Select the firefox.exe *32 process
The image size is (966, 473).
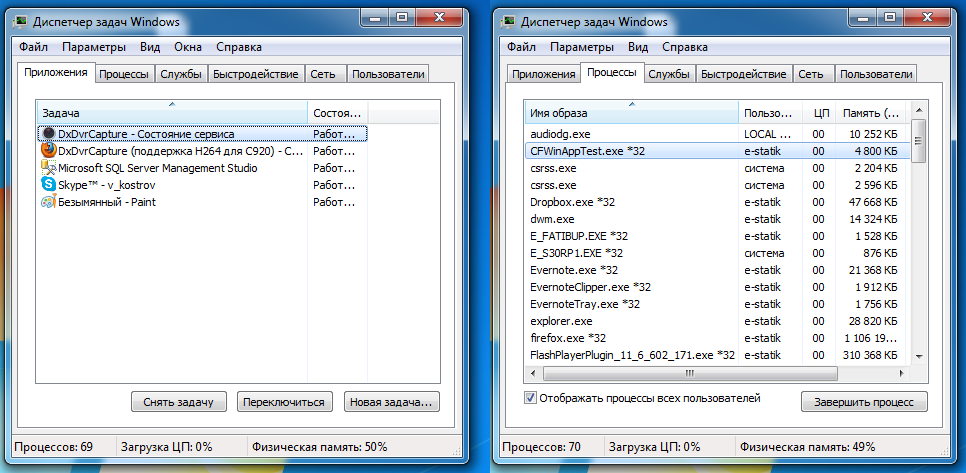click(x=716, y=338)
